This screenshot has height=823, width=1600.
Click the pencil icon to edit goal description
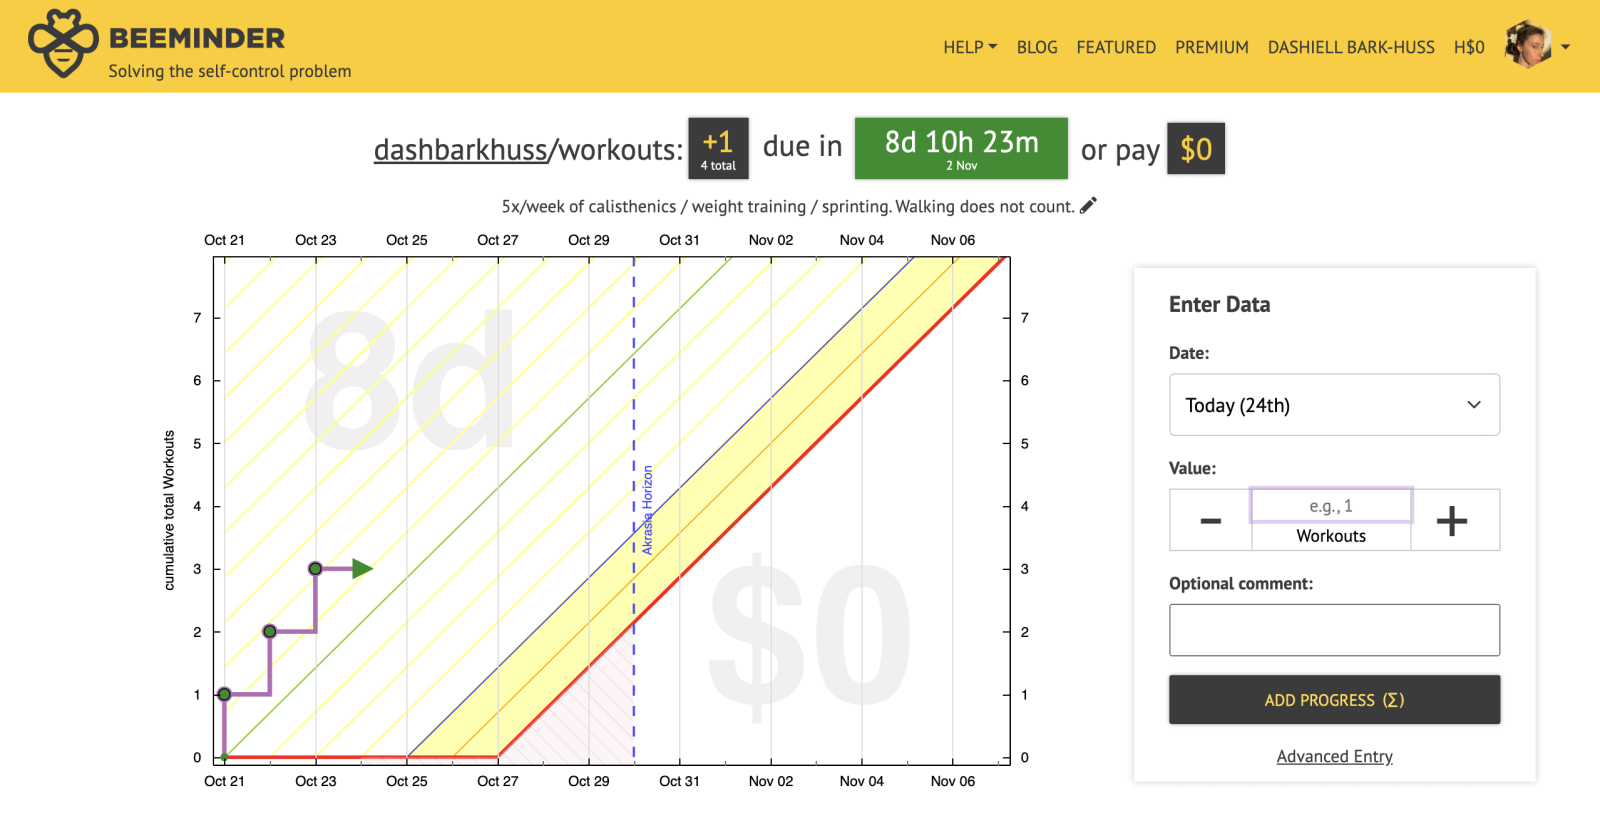pyautogui.click(x=1088, y=205)
